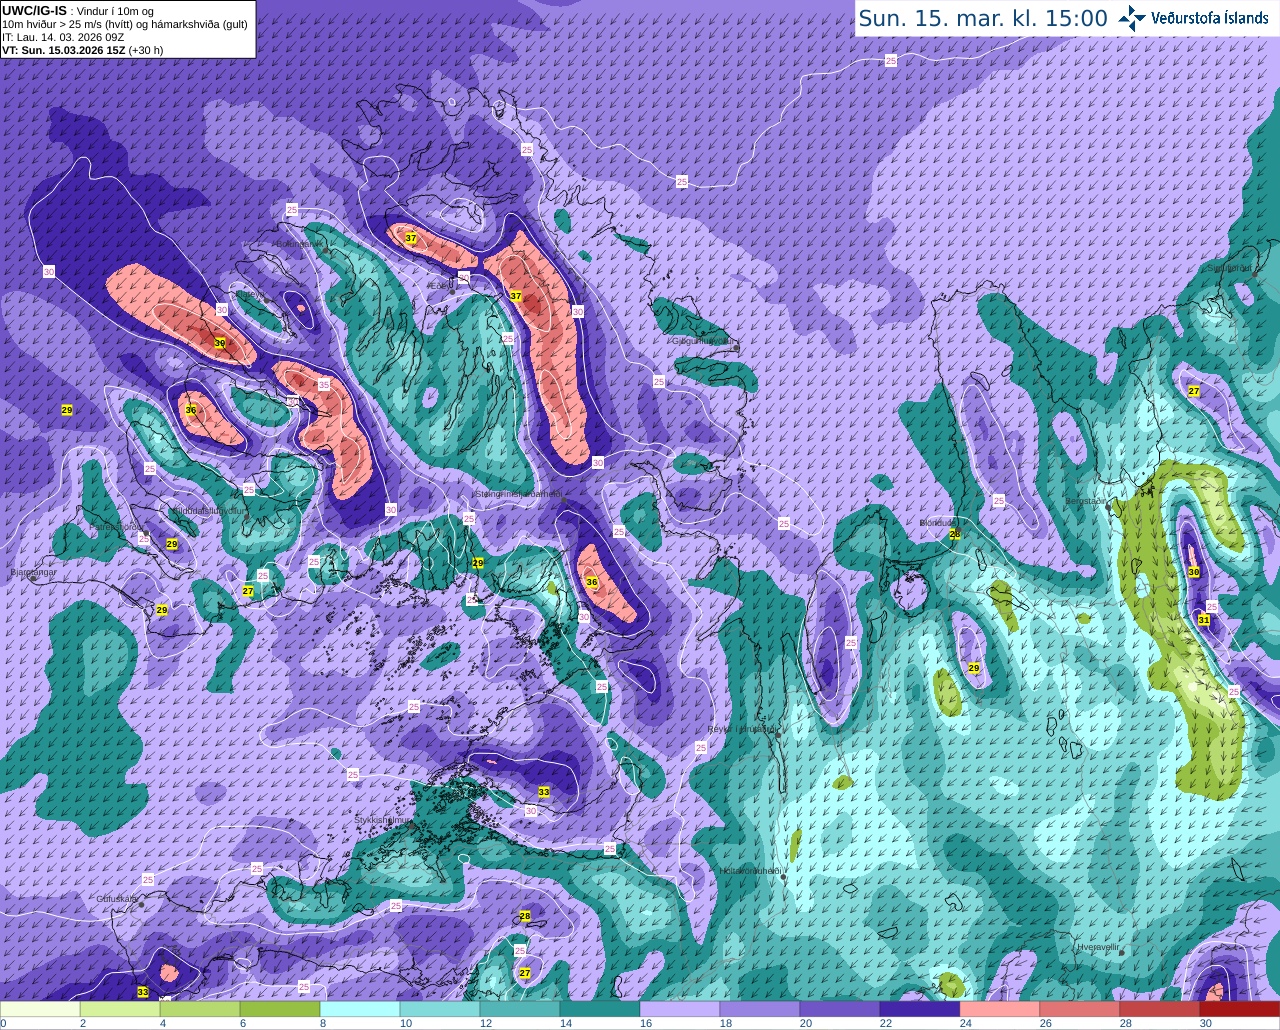1280x1030 pixels.
Task: Click the Veðurstofa Íslands name text
Action: point(1209,18)
